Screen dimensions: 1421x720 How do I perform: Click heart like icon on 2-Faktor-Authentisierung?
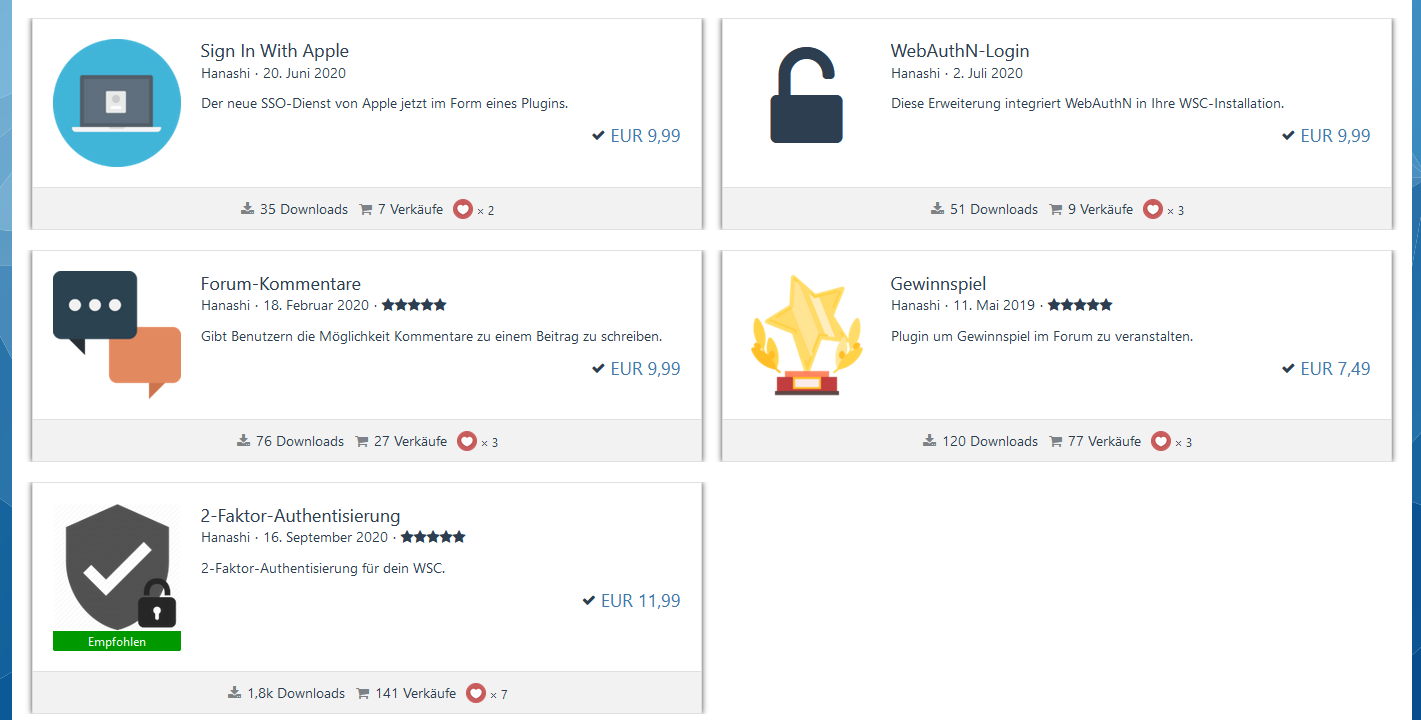[x=476, y=693]
